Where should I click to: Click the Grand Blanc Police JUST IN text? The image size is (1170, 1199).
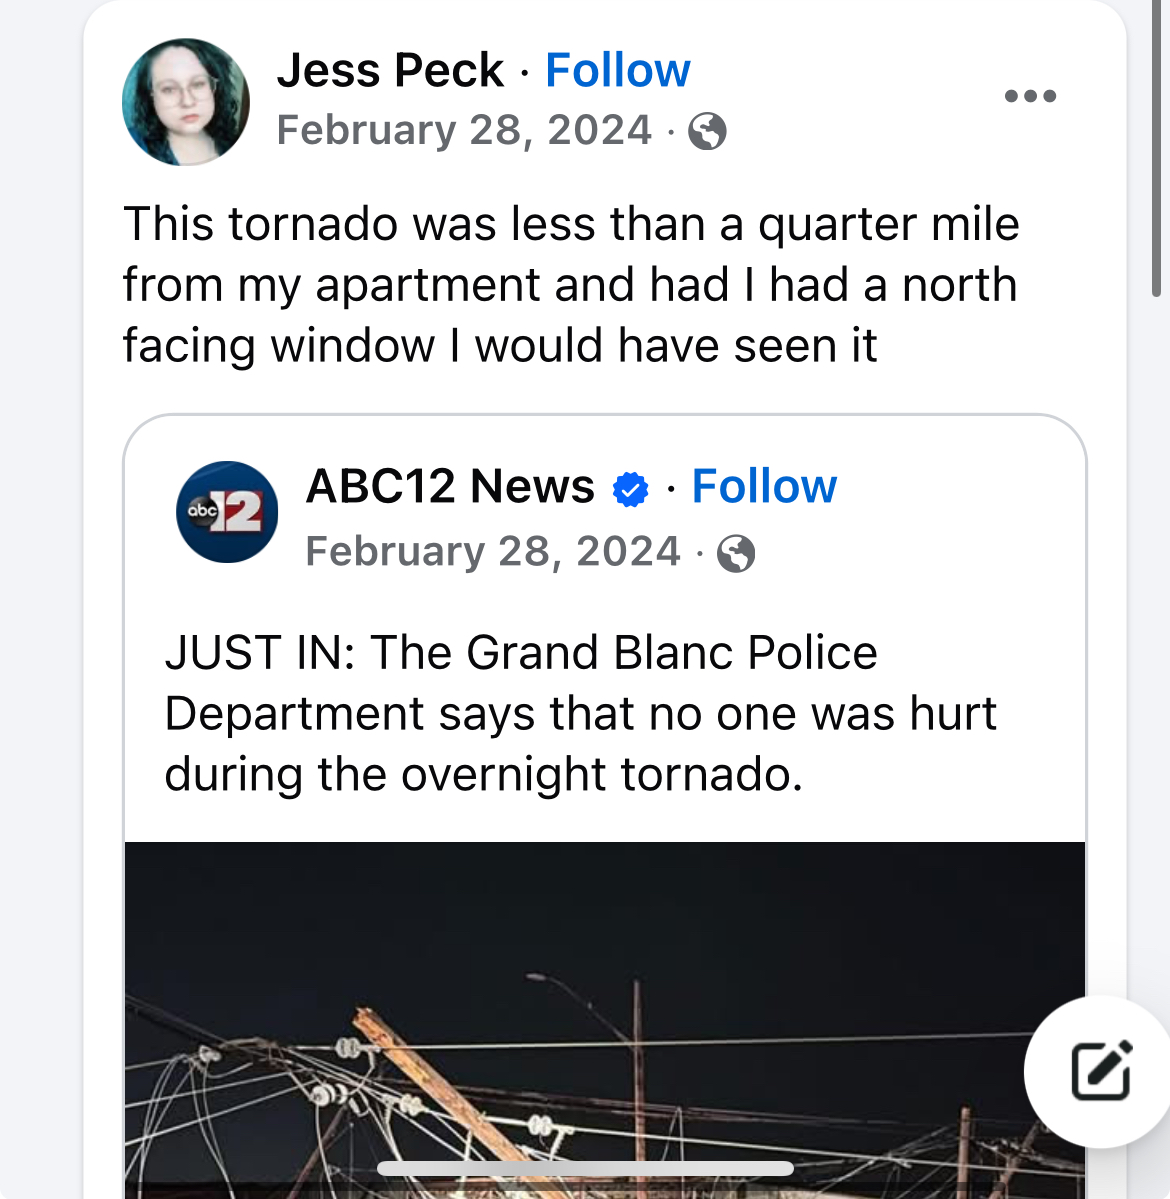coord(581,713)
